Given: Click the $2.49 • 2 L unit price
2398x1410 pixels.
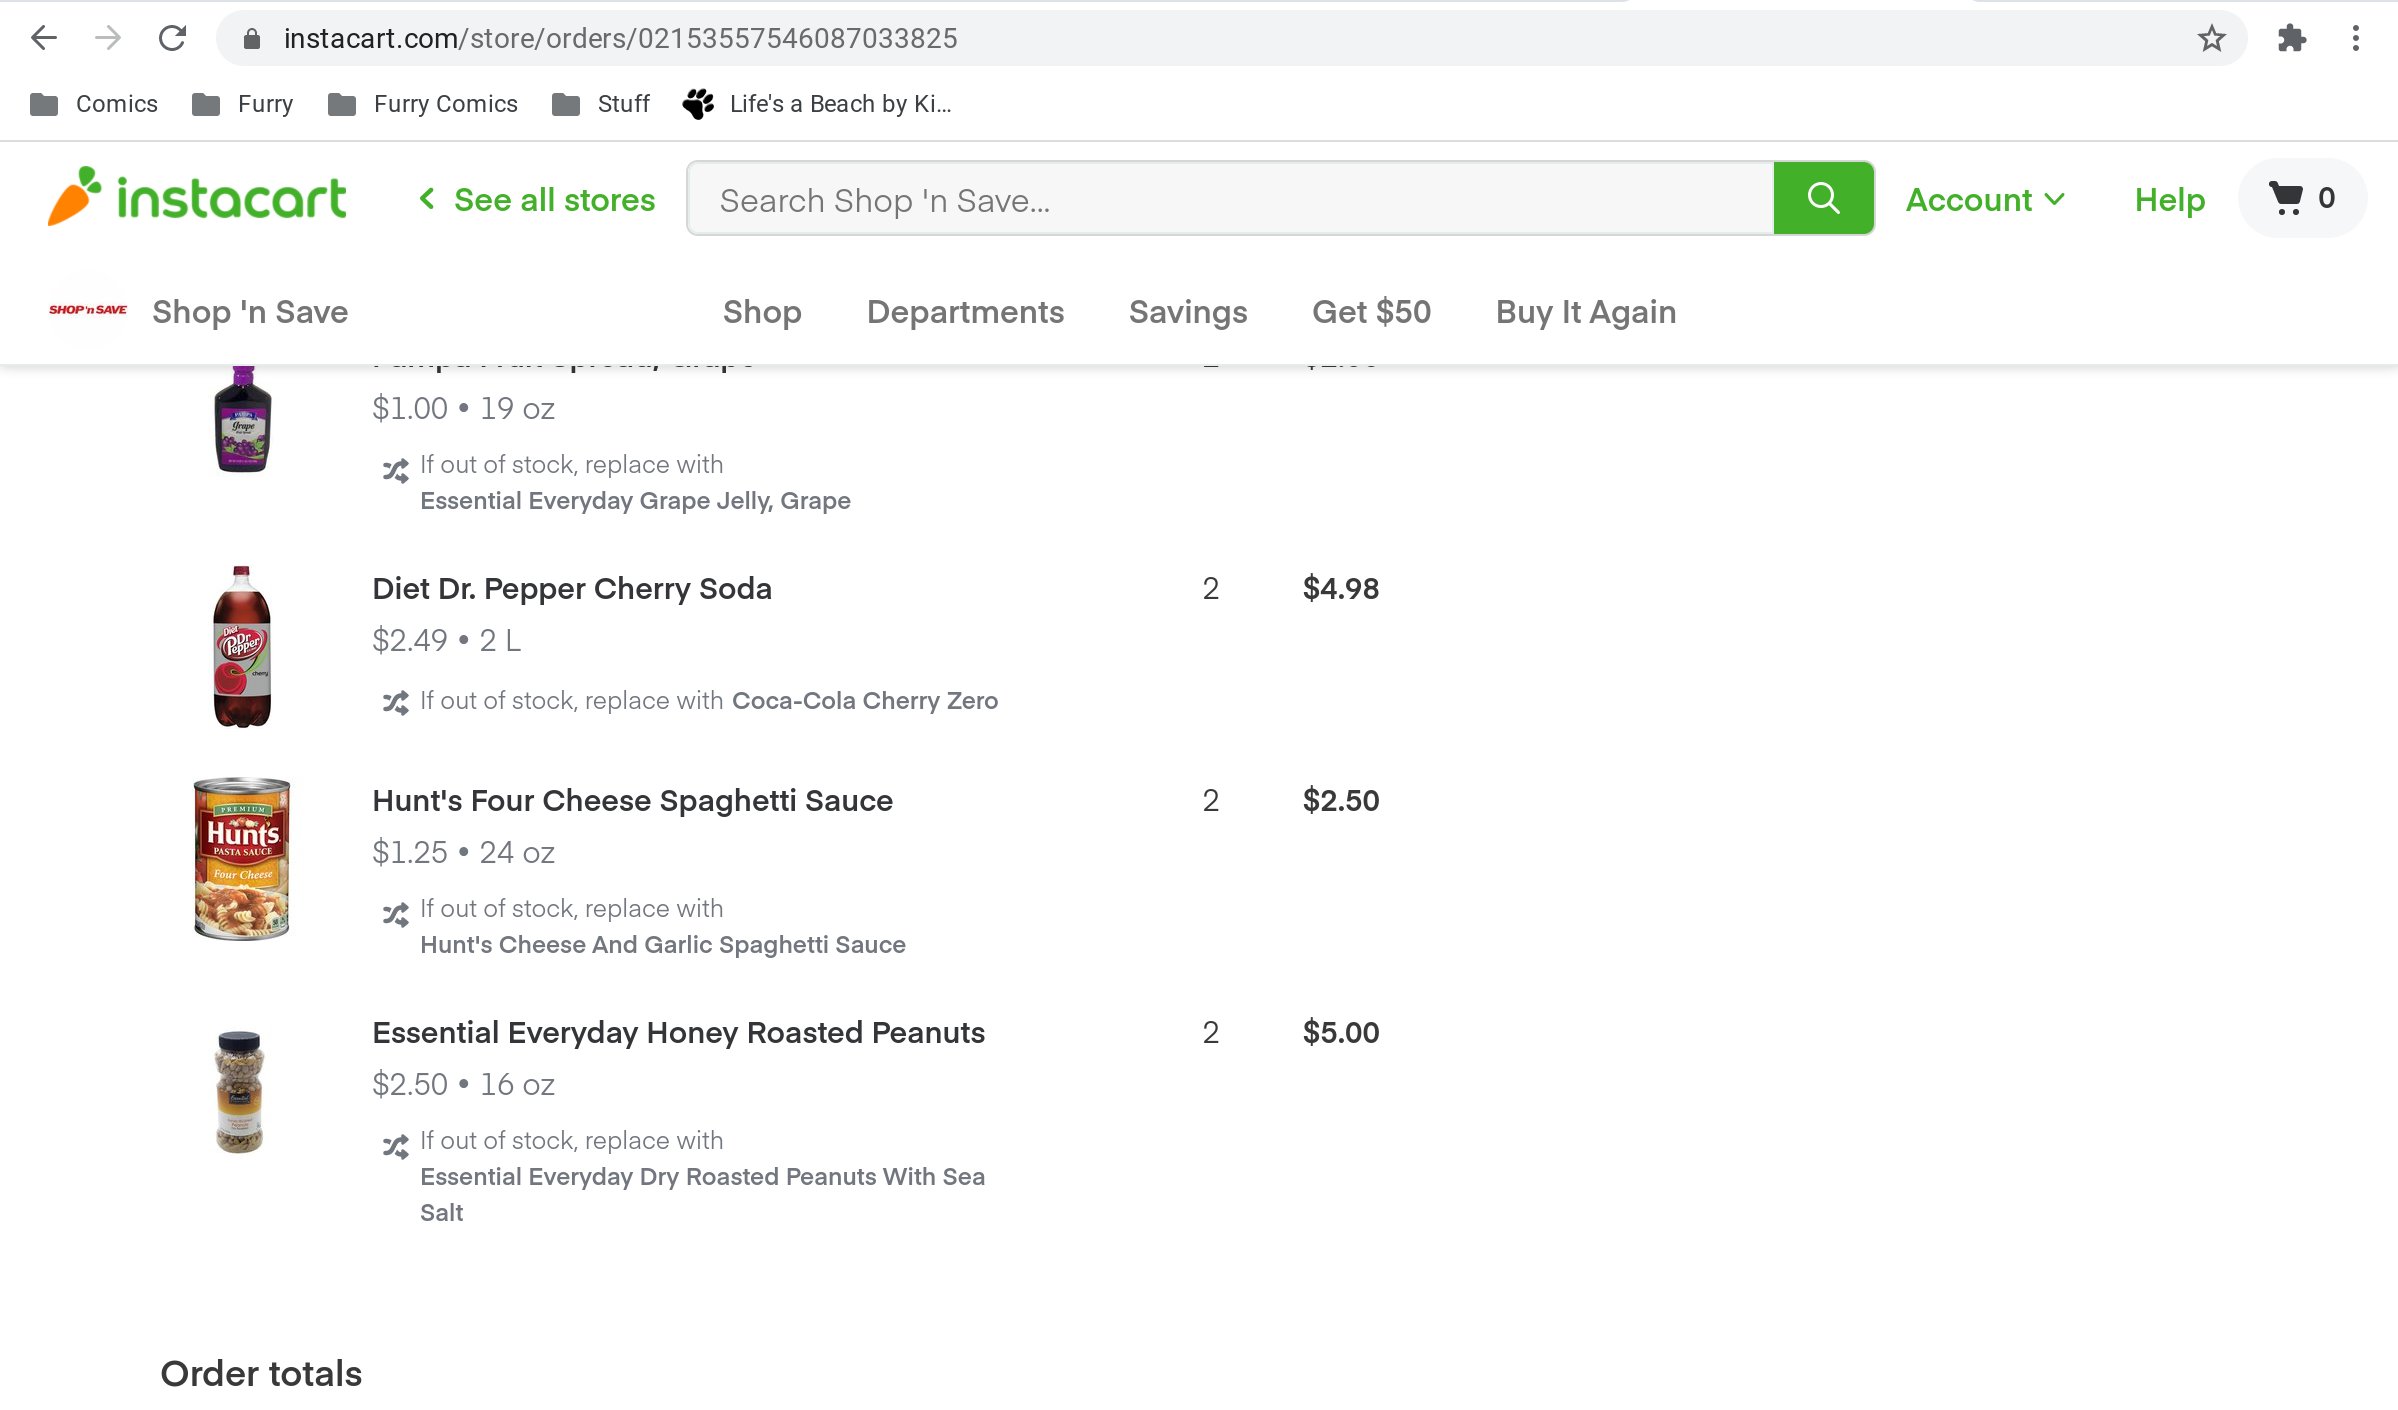Looking at the screenshot, I should (x=446, y=640).
